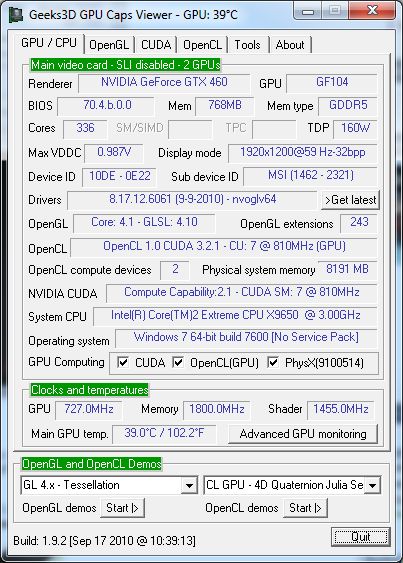This screenshot has width=403, height=563.
Task: Click the OpenGL field Core: 4.1 - GLSL: 4.10
Action: tap(144, 223)
